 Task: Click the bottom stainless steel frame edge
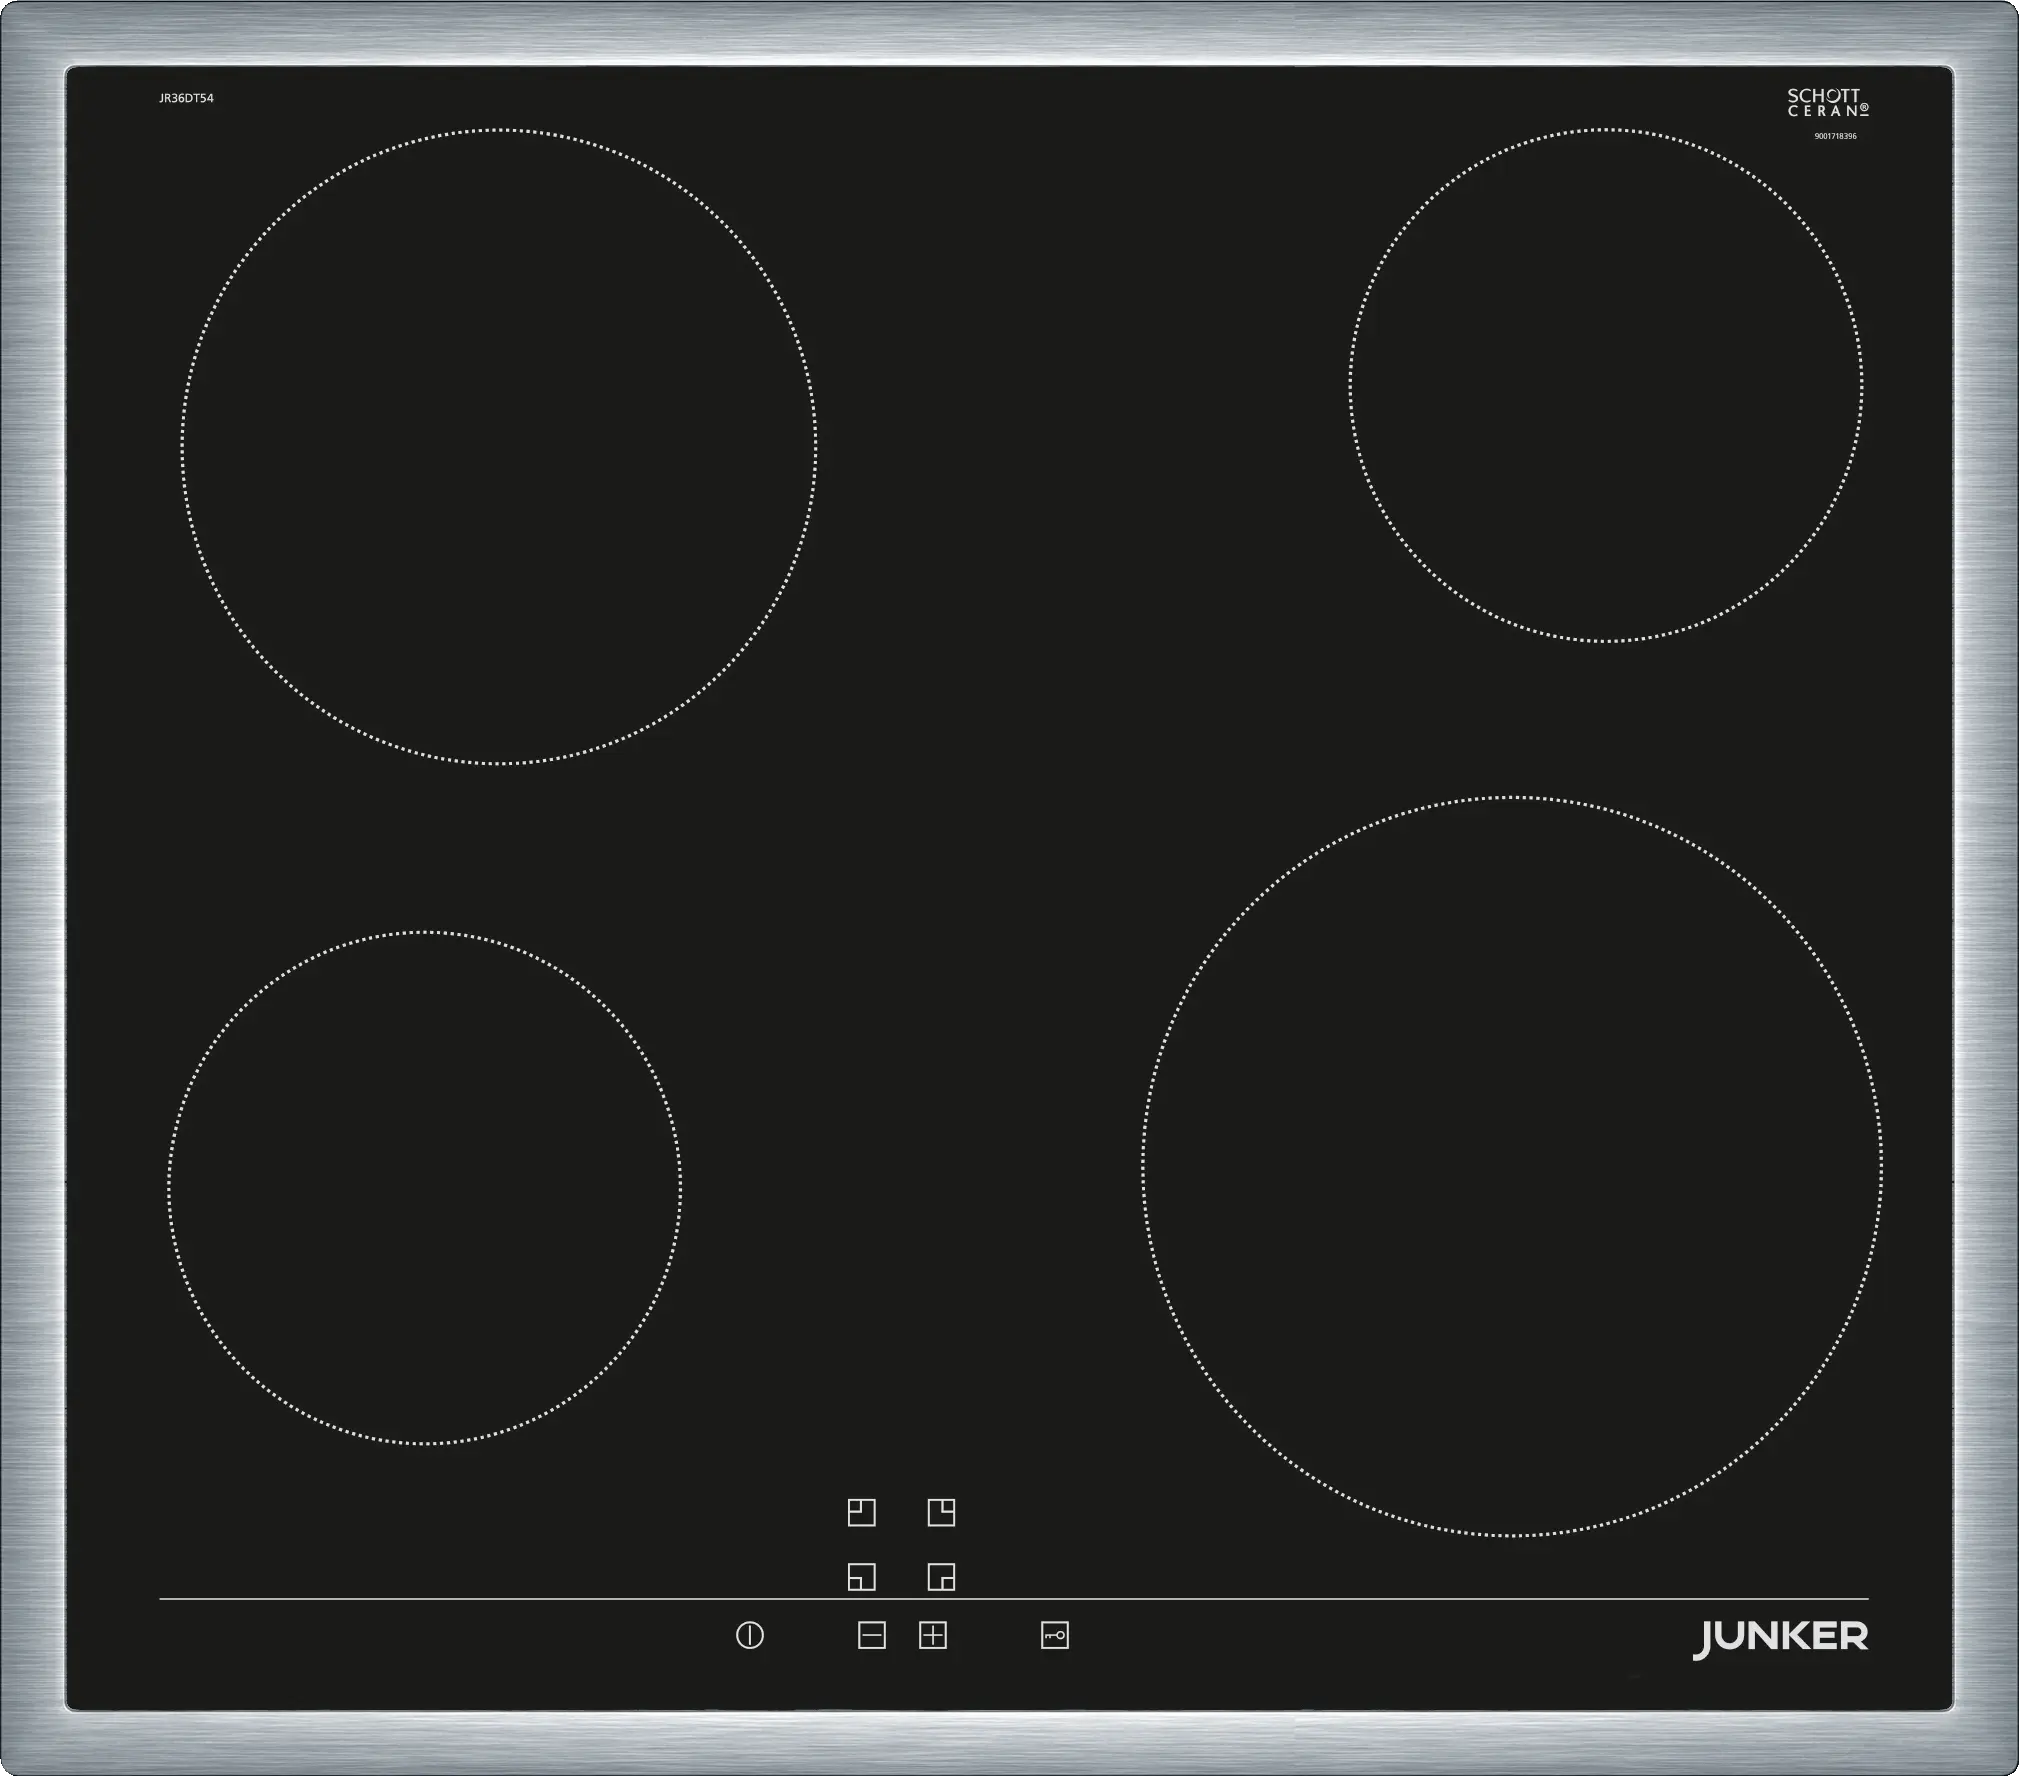coord(1010,1742)
